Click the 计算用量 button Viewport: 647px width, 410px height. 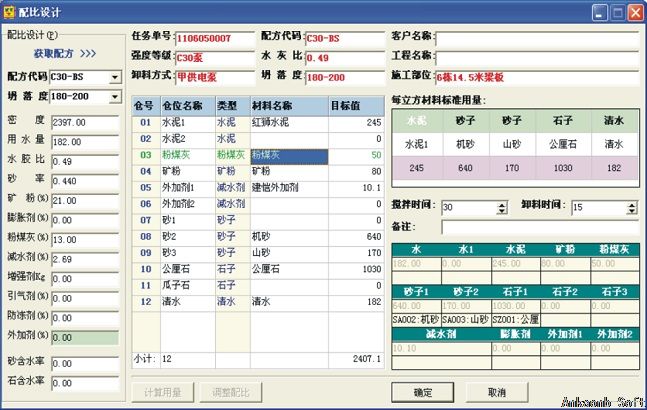click(161, 392)
